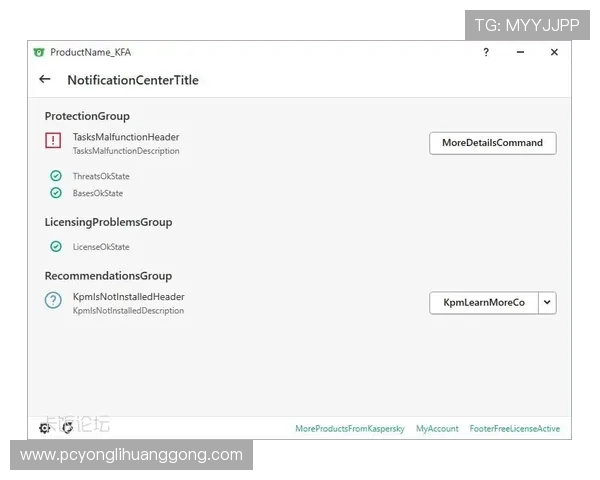Click the FooterFreeLicenseActive link
This screenshot has height=480, width=600.
(515, 429)
